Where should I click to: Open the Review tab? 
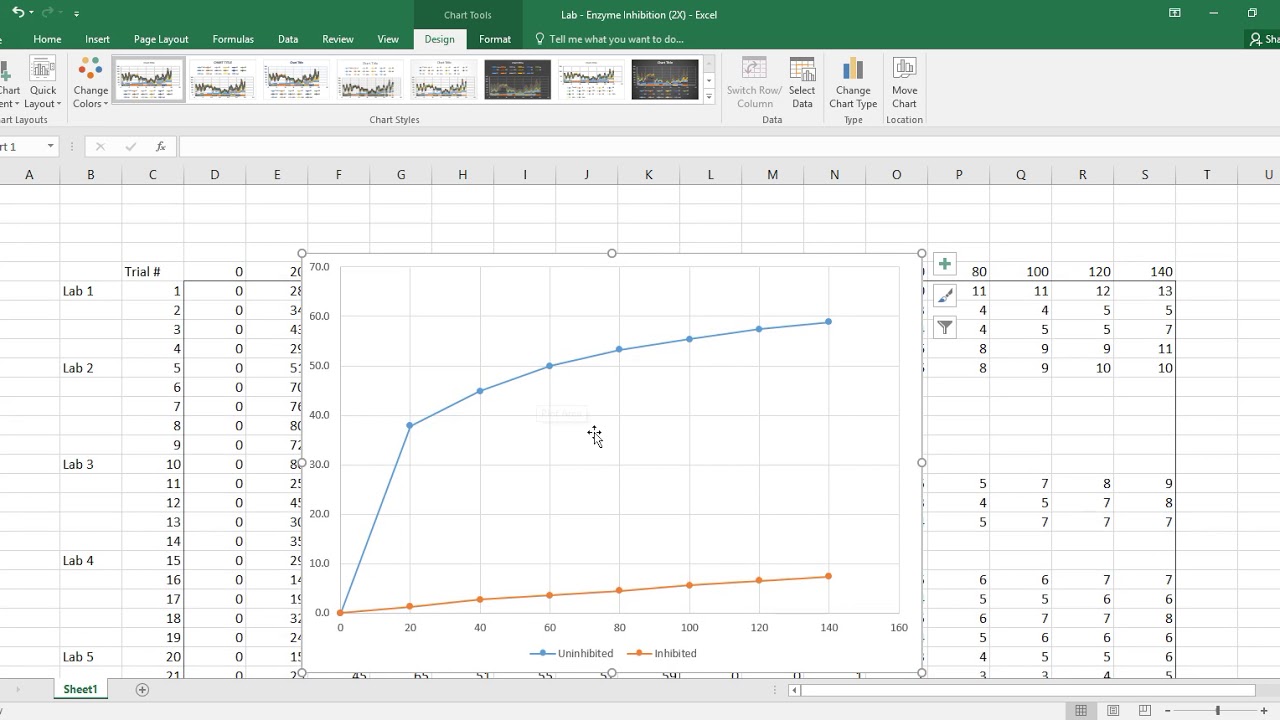tap(338, 39)
